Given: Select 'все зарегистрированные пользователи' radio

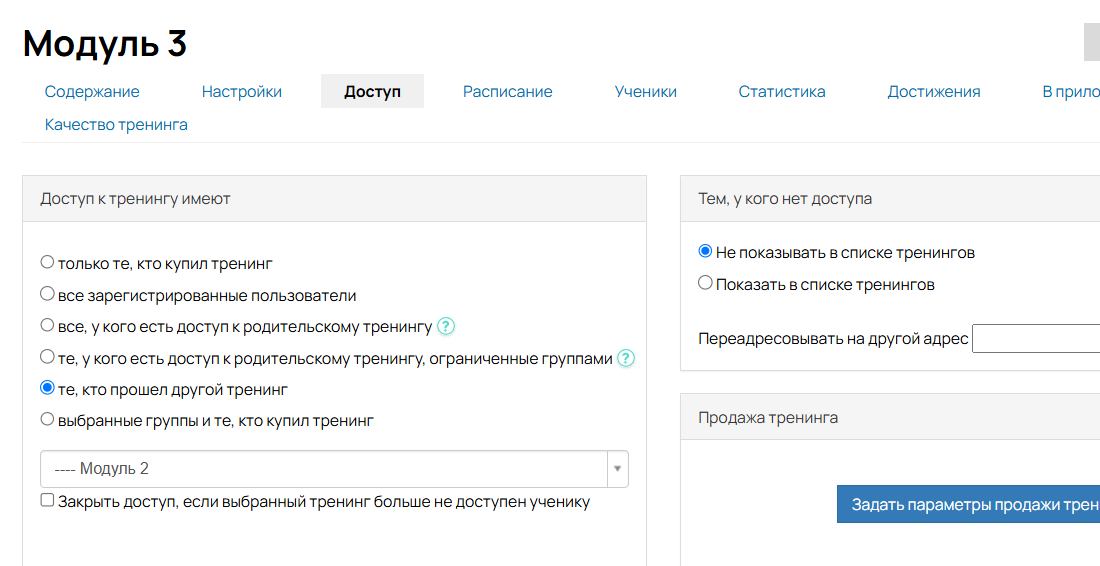Looking at the screenshot, I should point(47,294).
